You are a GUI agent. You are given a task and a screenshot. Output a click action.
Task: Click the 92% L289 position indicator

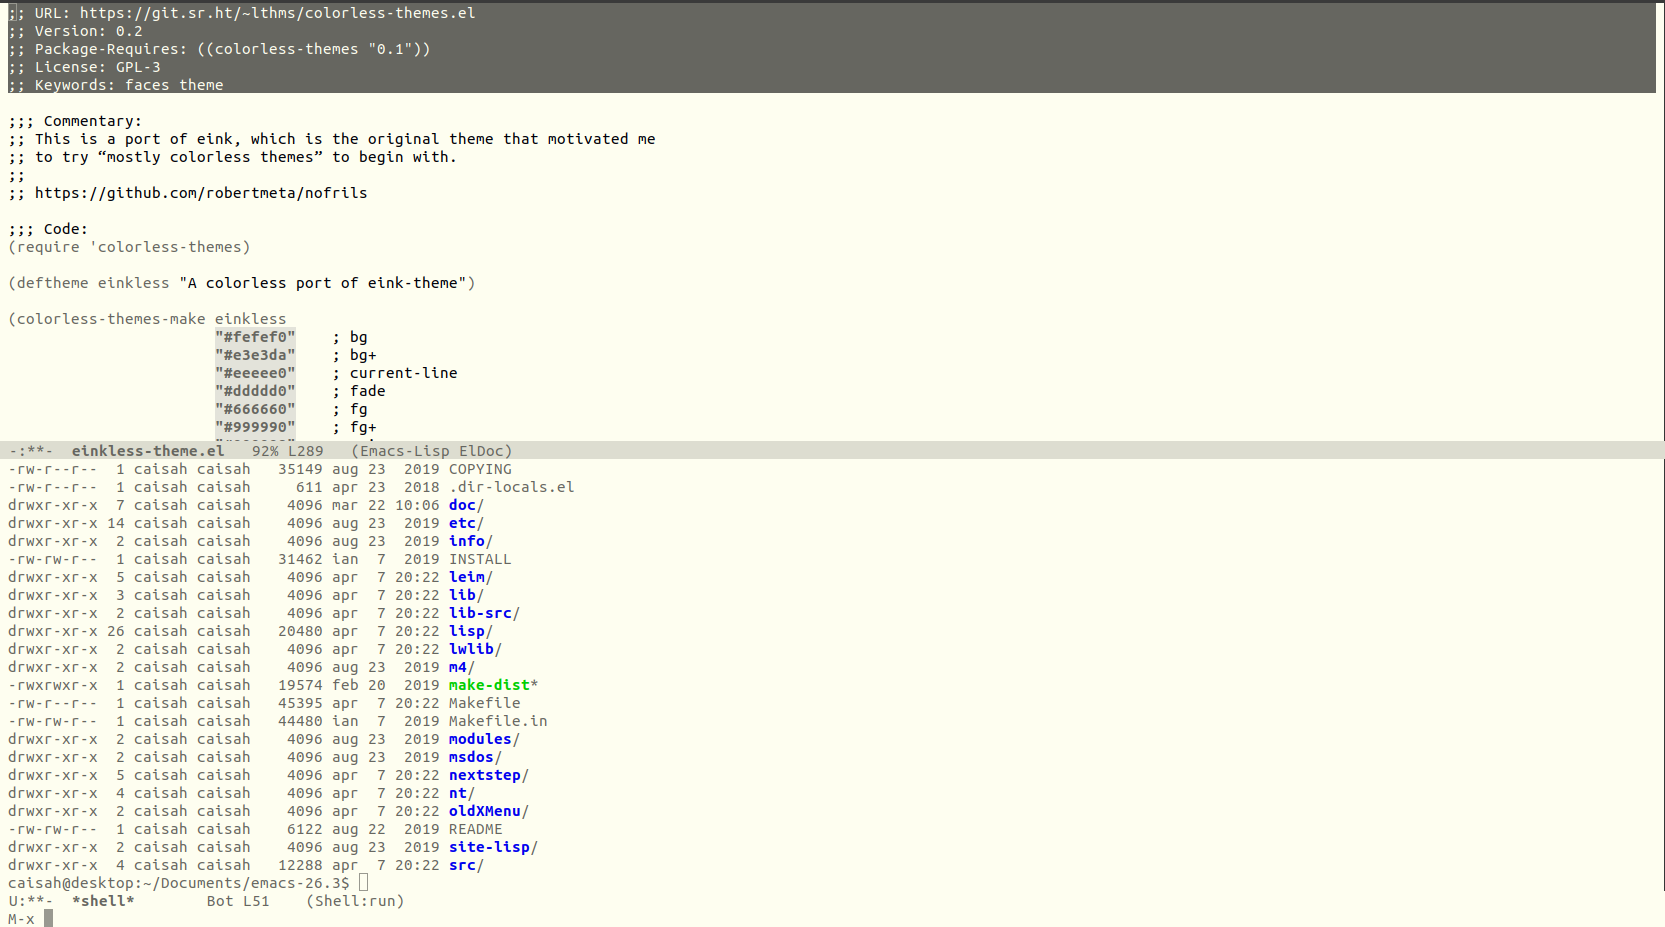(x=288, y=451)
